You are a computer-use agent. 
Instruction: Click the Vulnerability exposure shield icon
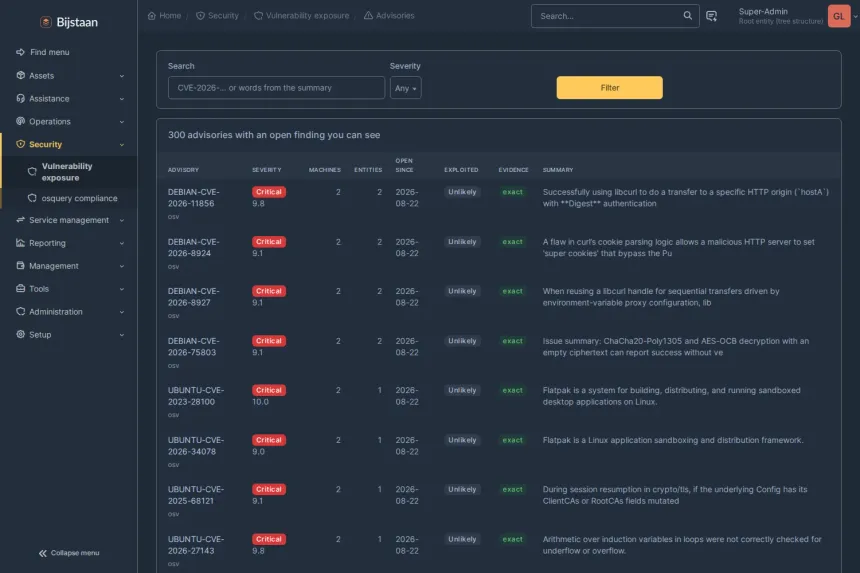(32, 172)
